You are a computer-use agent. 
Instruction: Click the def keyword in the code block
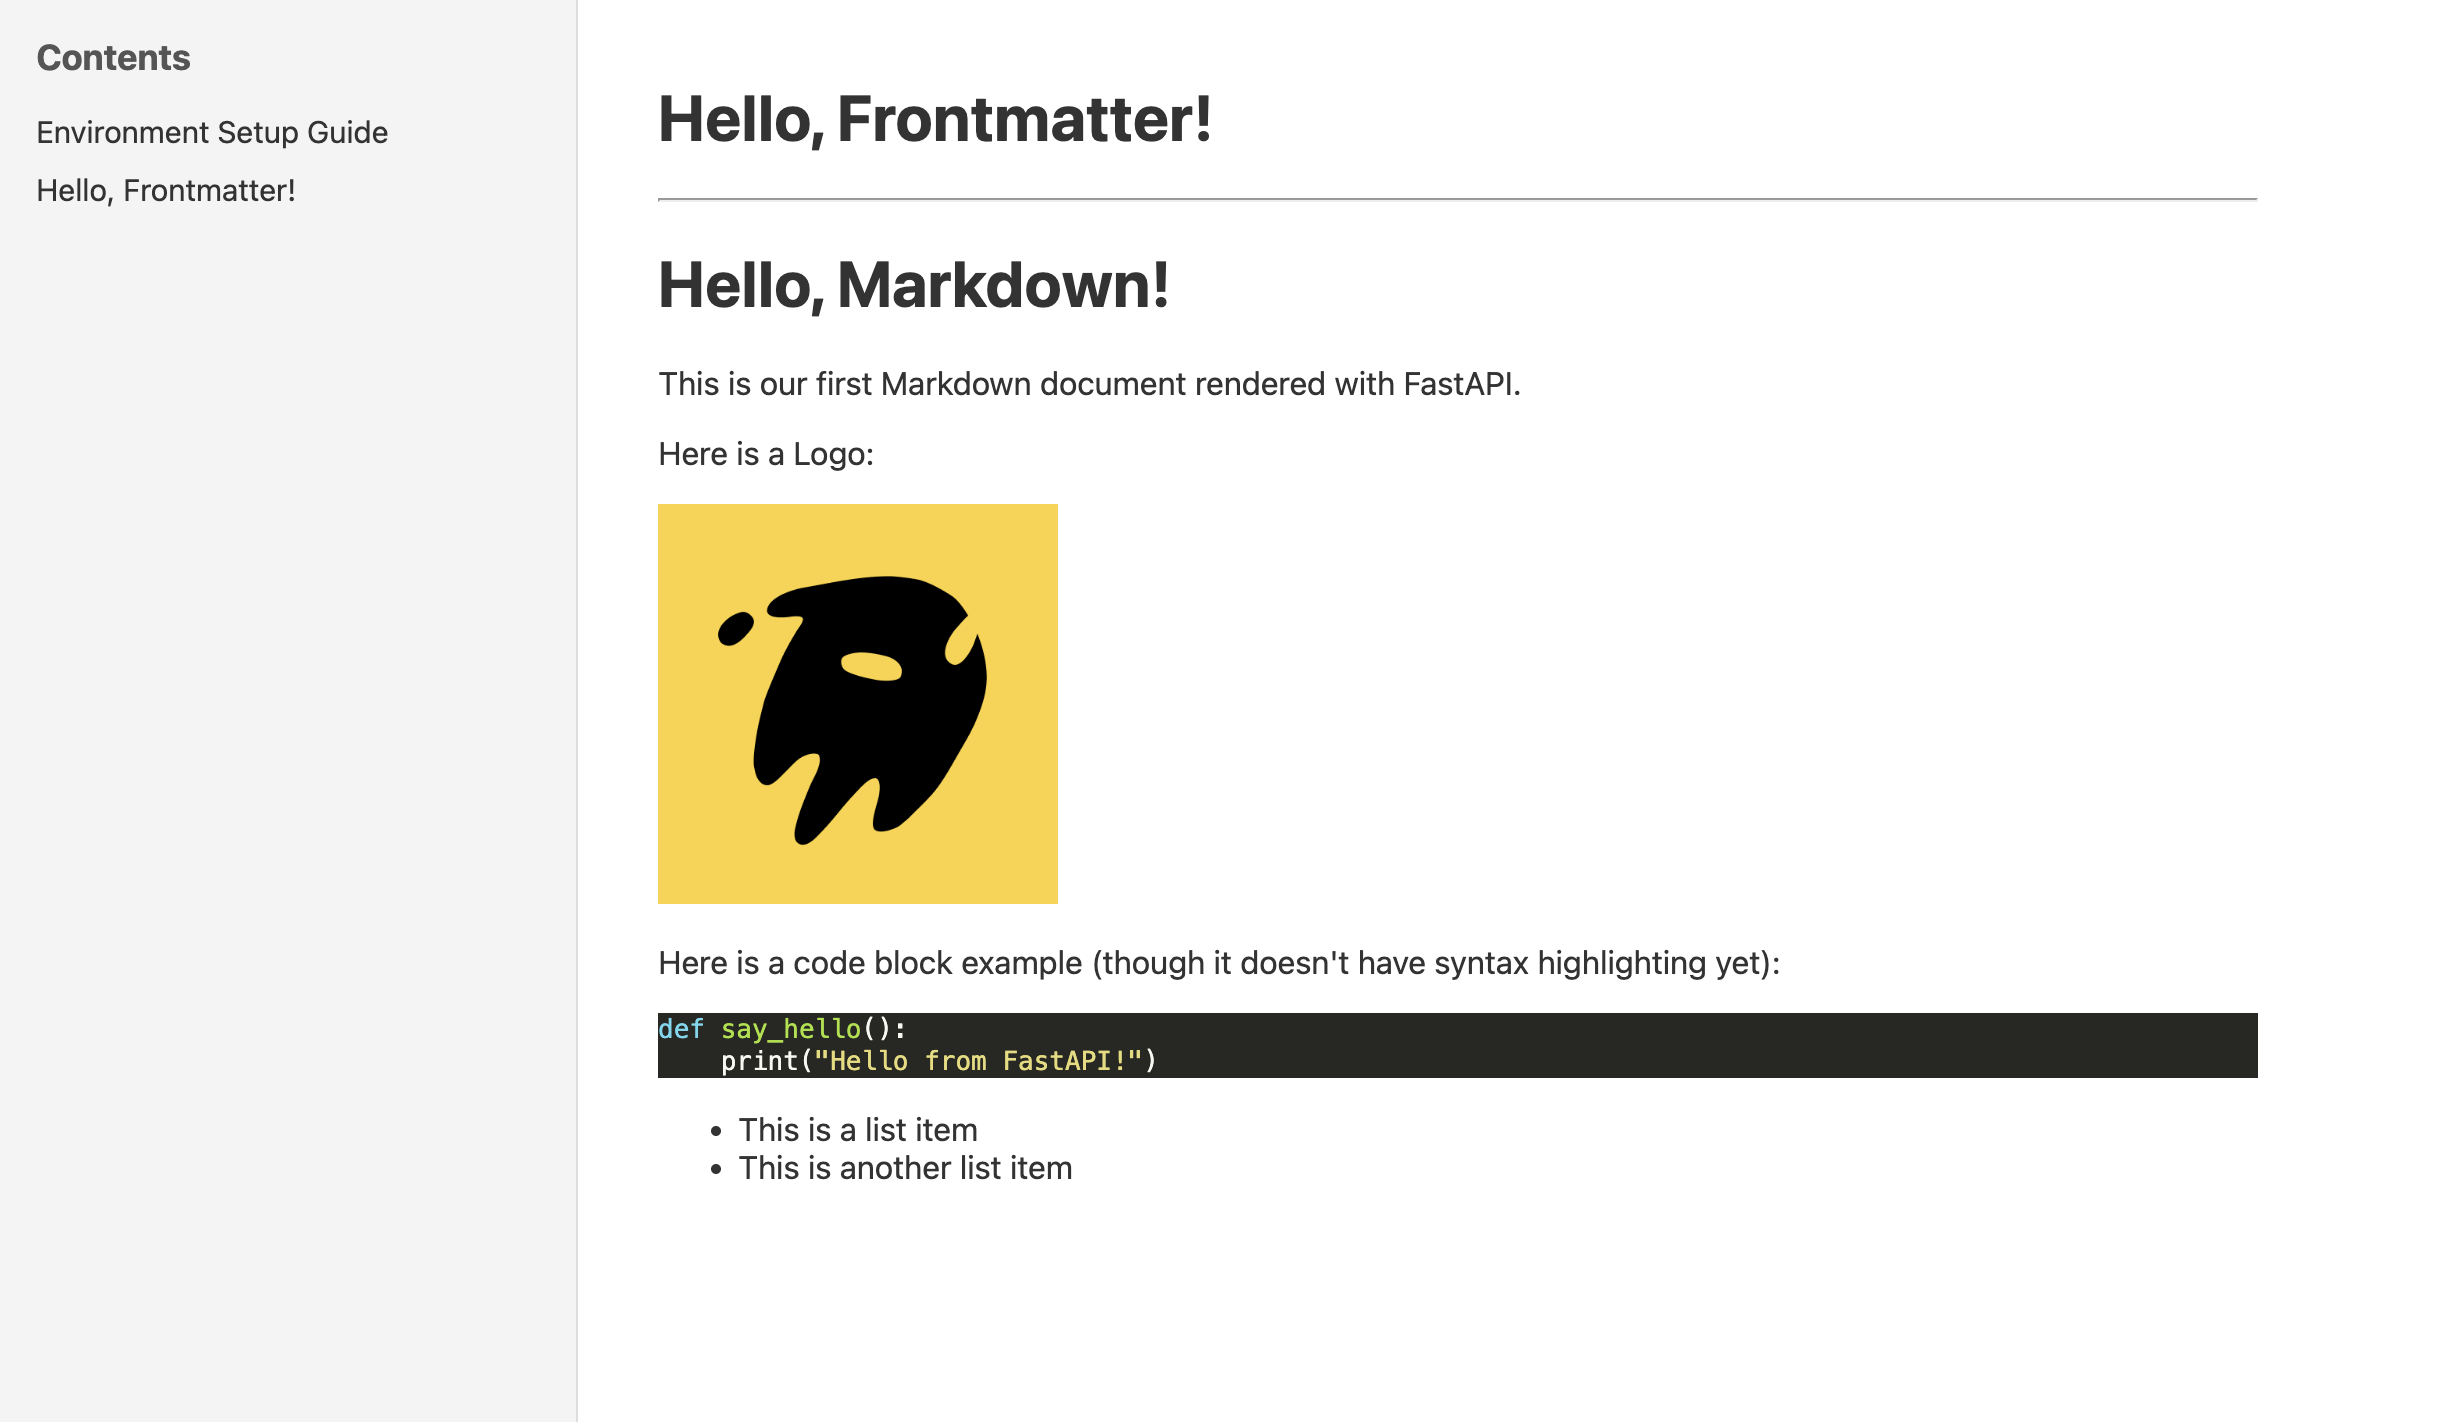pyautogui.click(x=681, y=1029)
